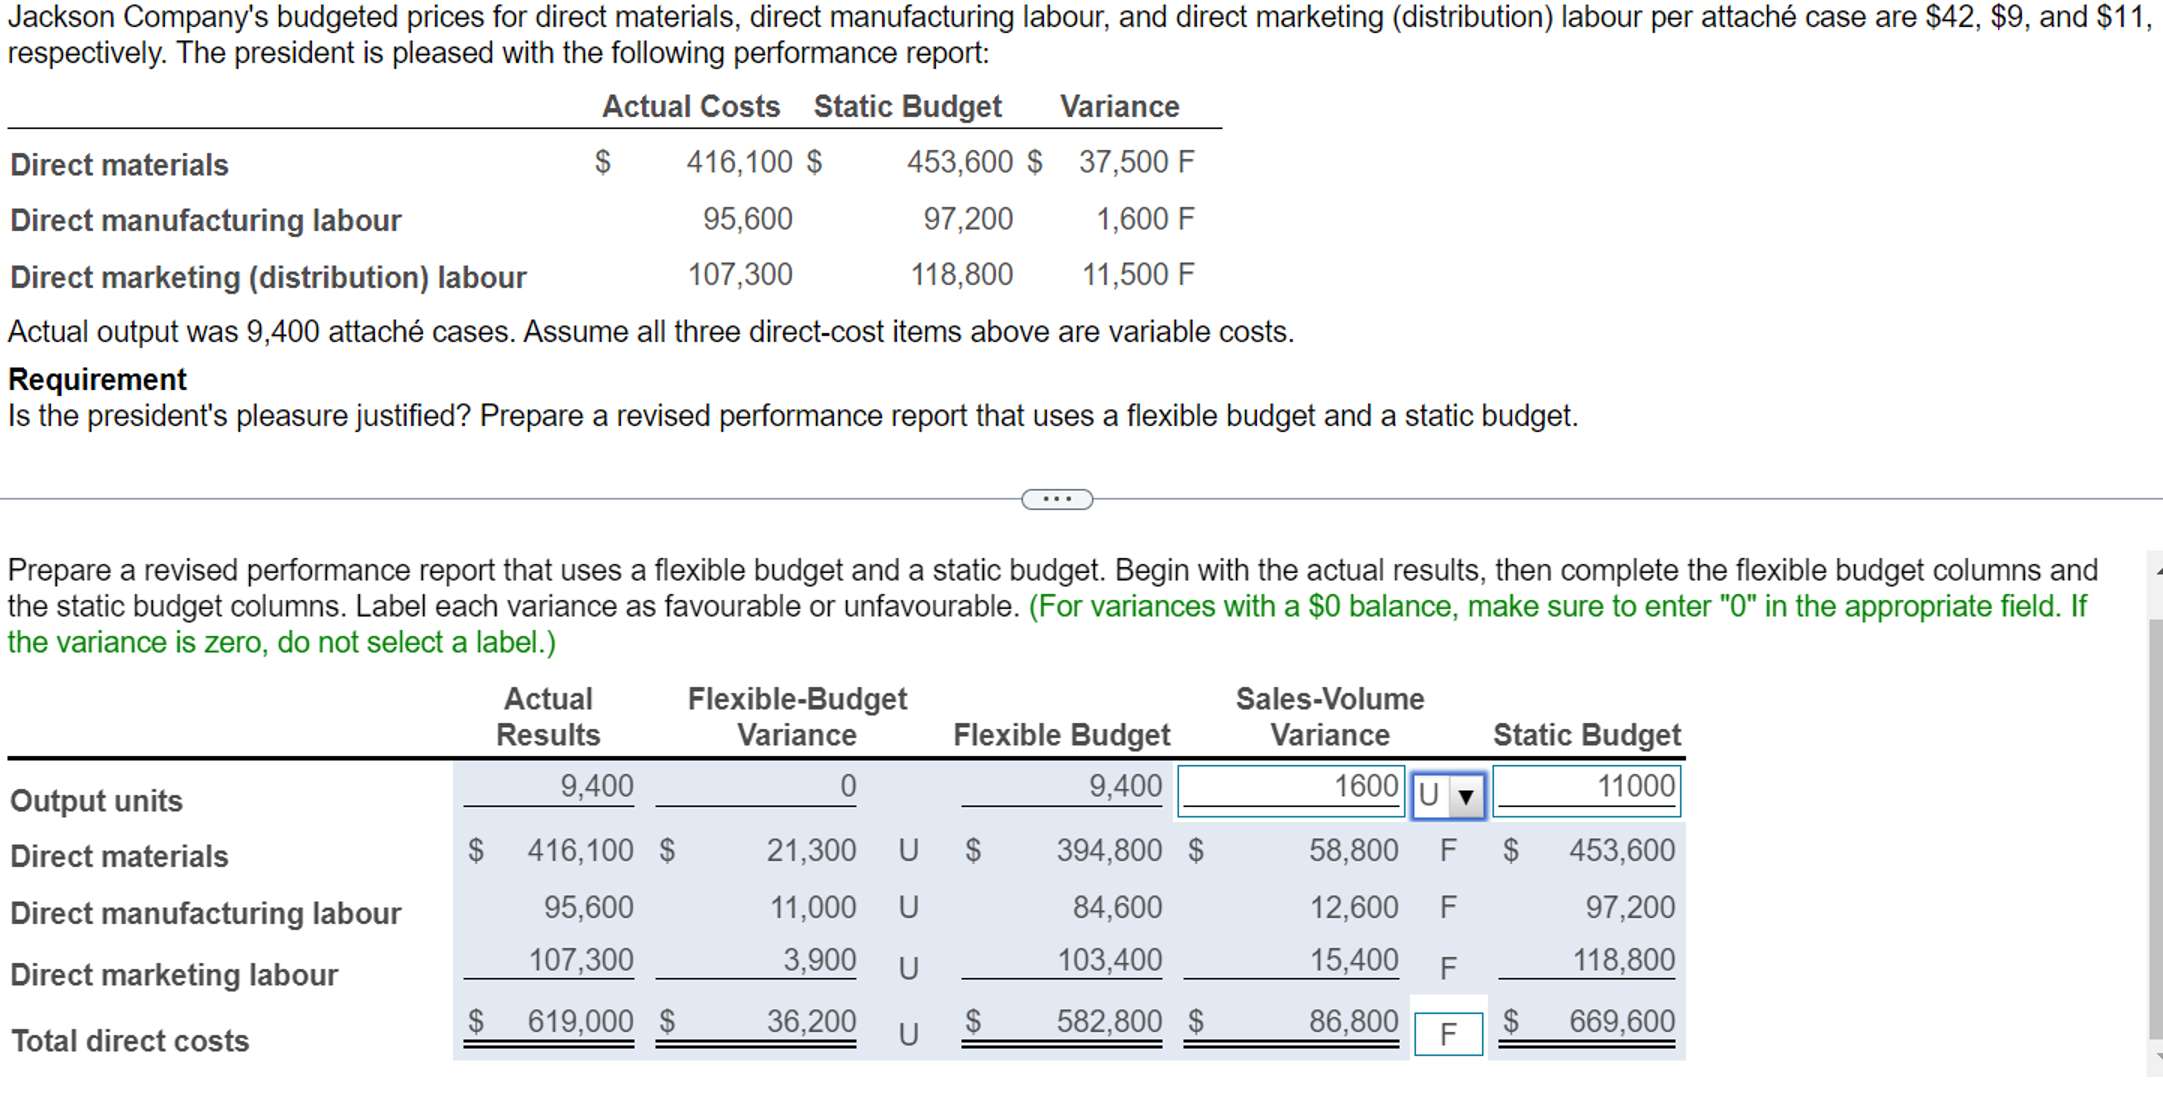Click actual cost 95,600 in top report
This screenshot has width=2163, height=1105.
pos(747,219)
